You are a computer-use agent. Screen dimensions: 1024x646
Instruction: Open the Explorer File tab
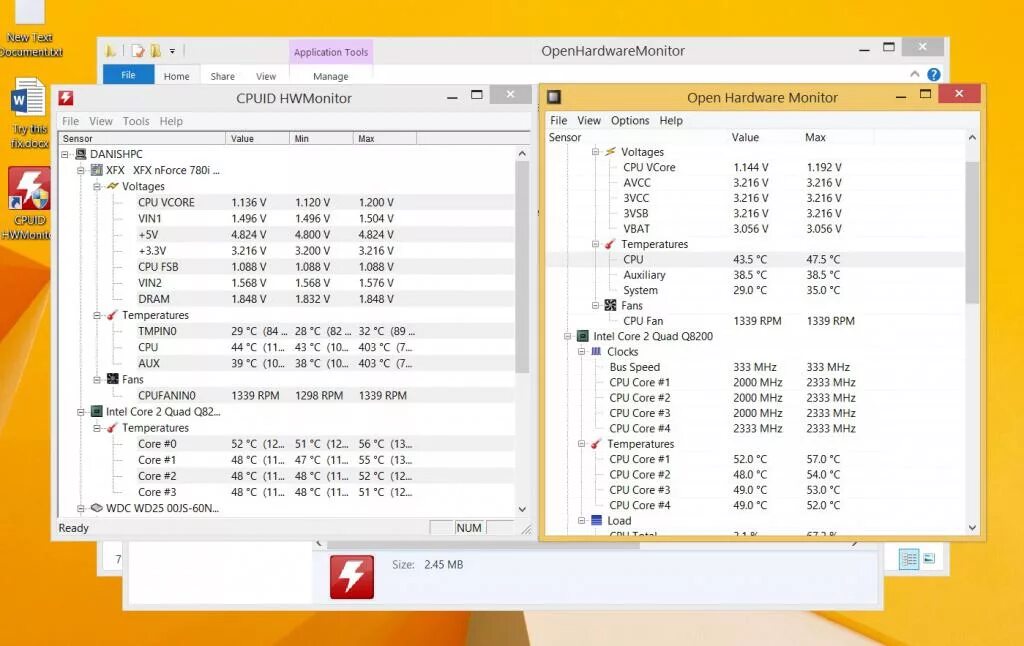[x=129, y=75]
